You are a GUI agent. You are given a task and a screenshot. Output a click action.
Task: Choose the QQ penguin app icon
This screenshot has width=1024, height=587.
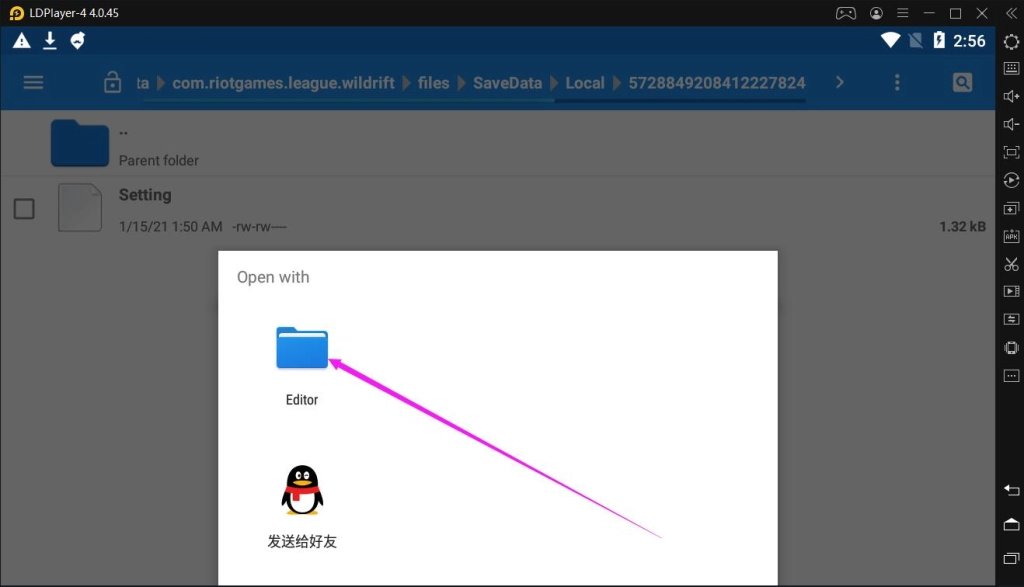coord(302,490)
